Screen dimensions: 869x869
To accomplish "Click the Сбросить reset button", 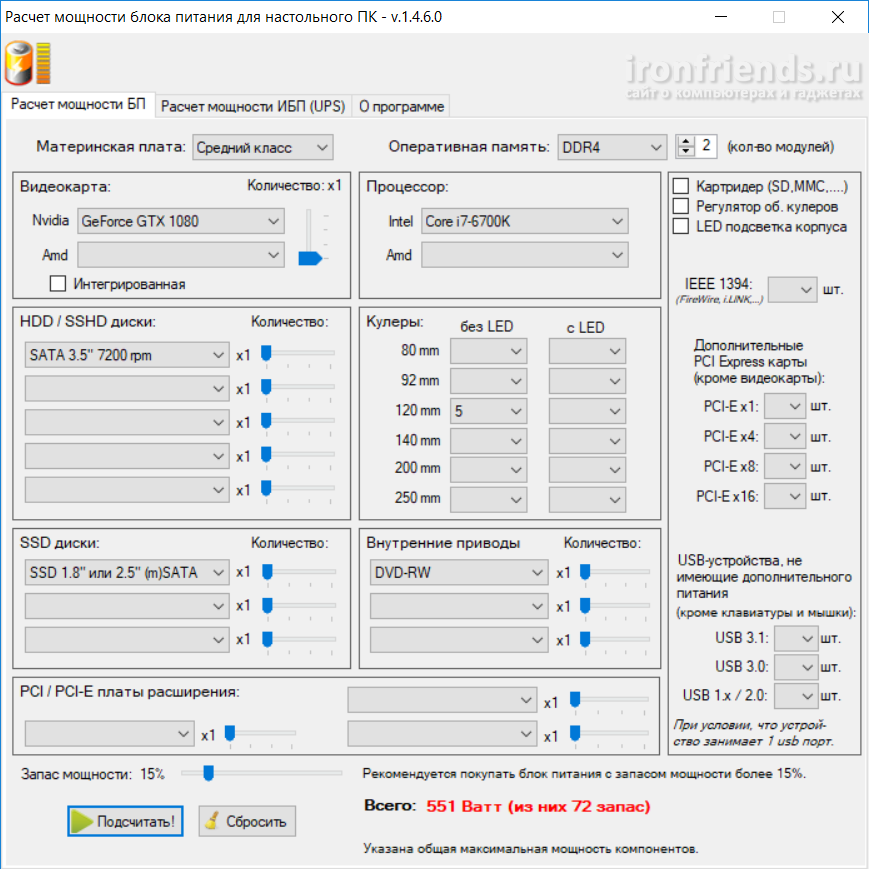I will click(247, 822).
